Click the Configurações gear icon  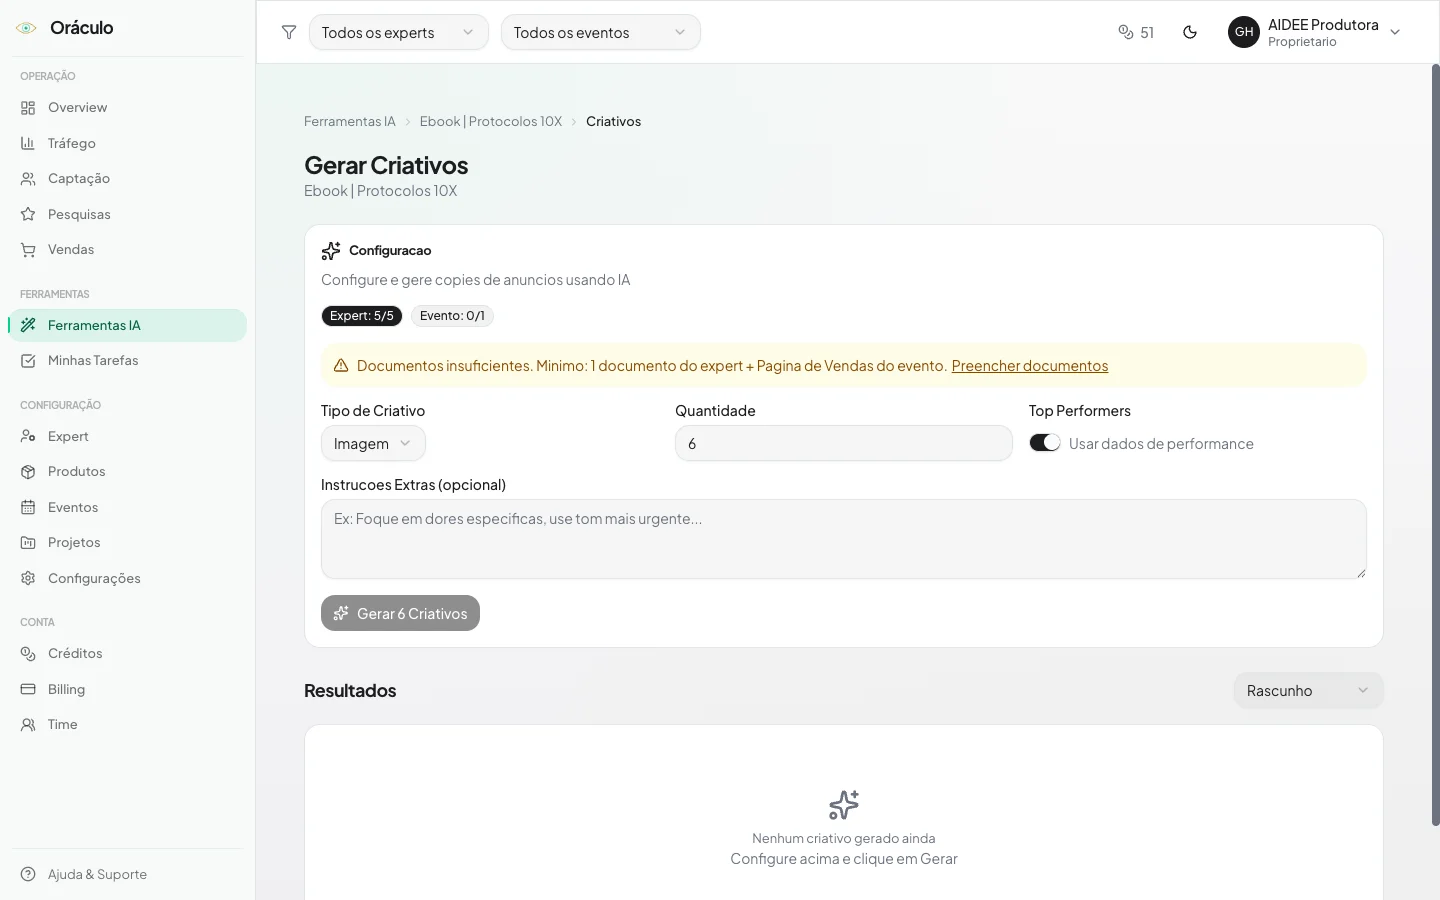[28, 578]
